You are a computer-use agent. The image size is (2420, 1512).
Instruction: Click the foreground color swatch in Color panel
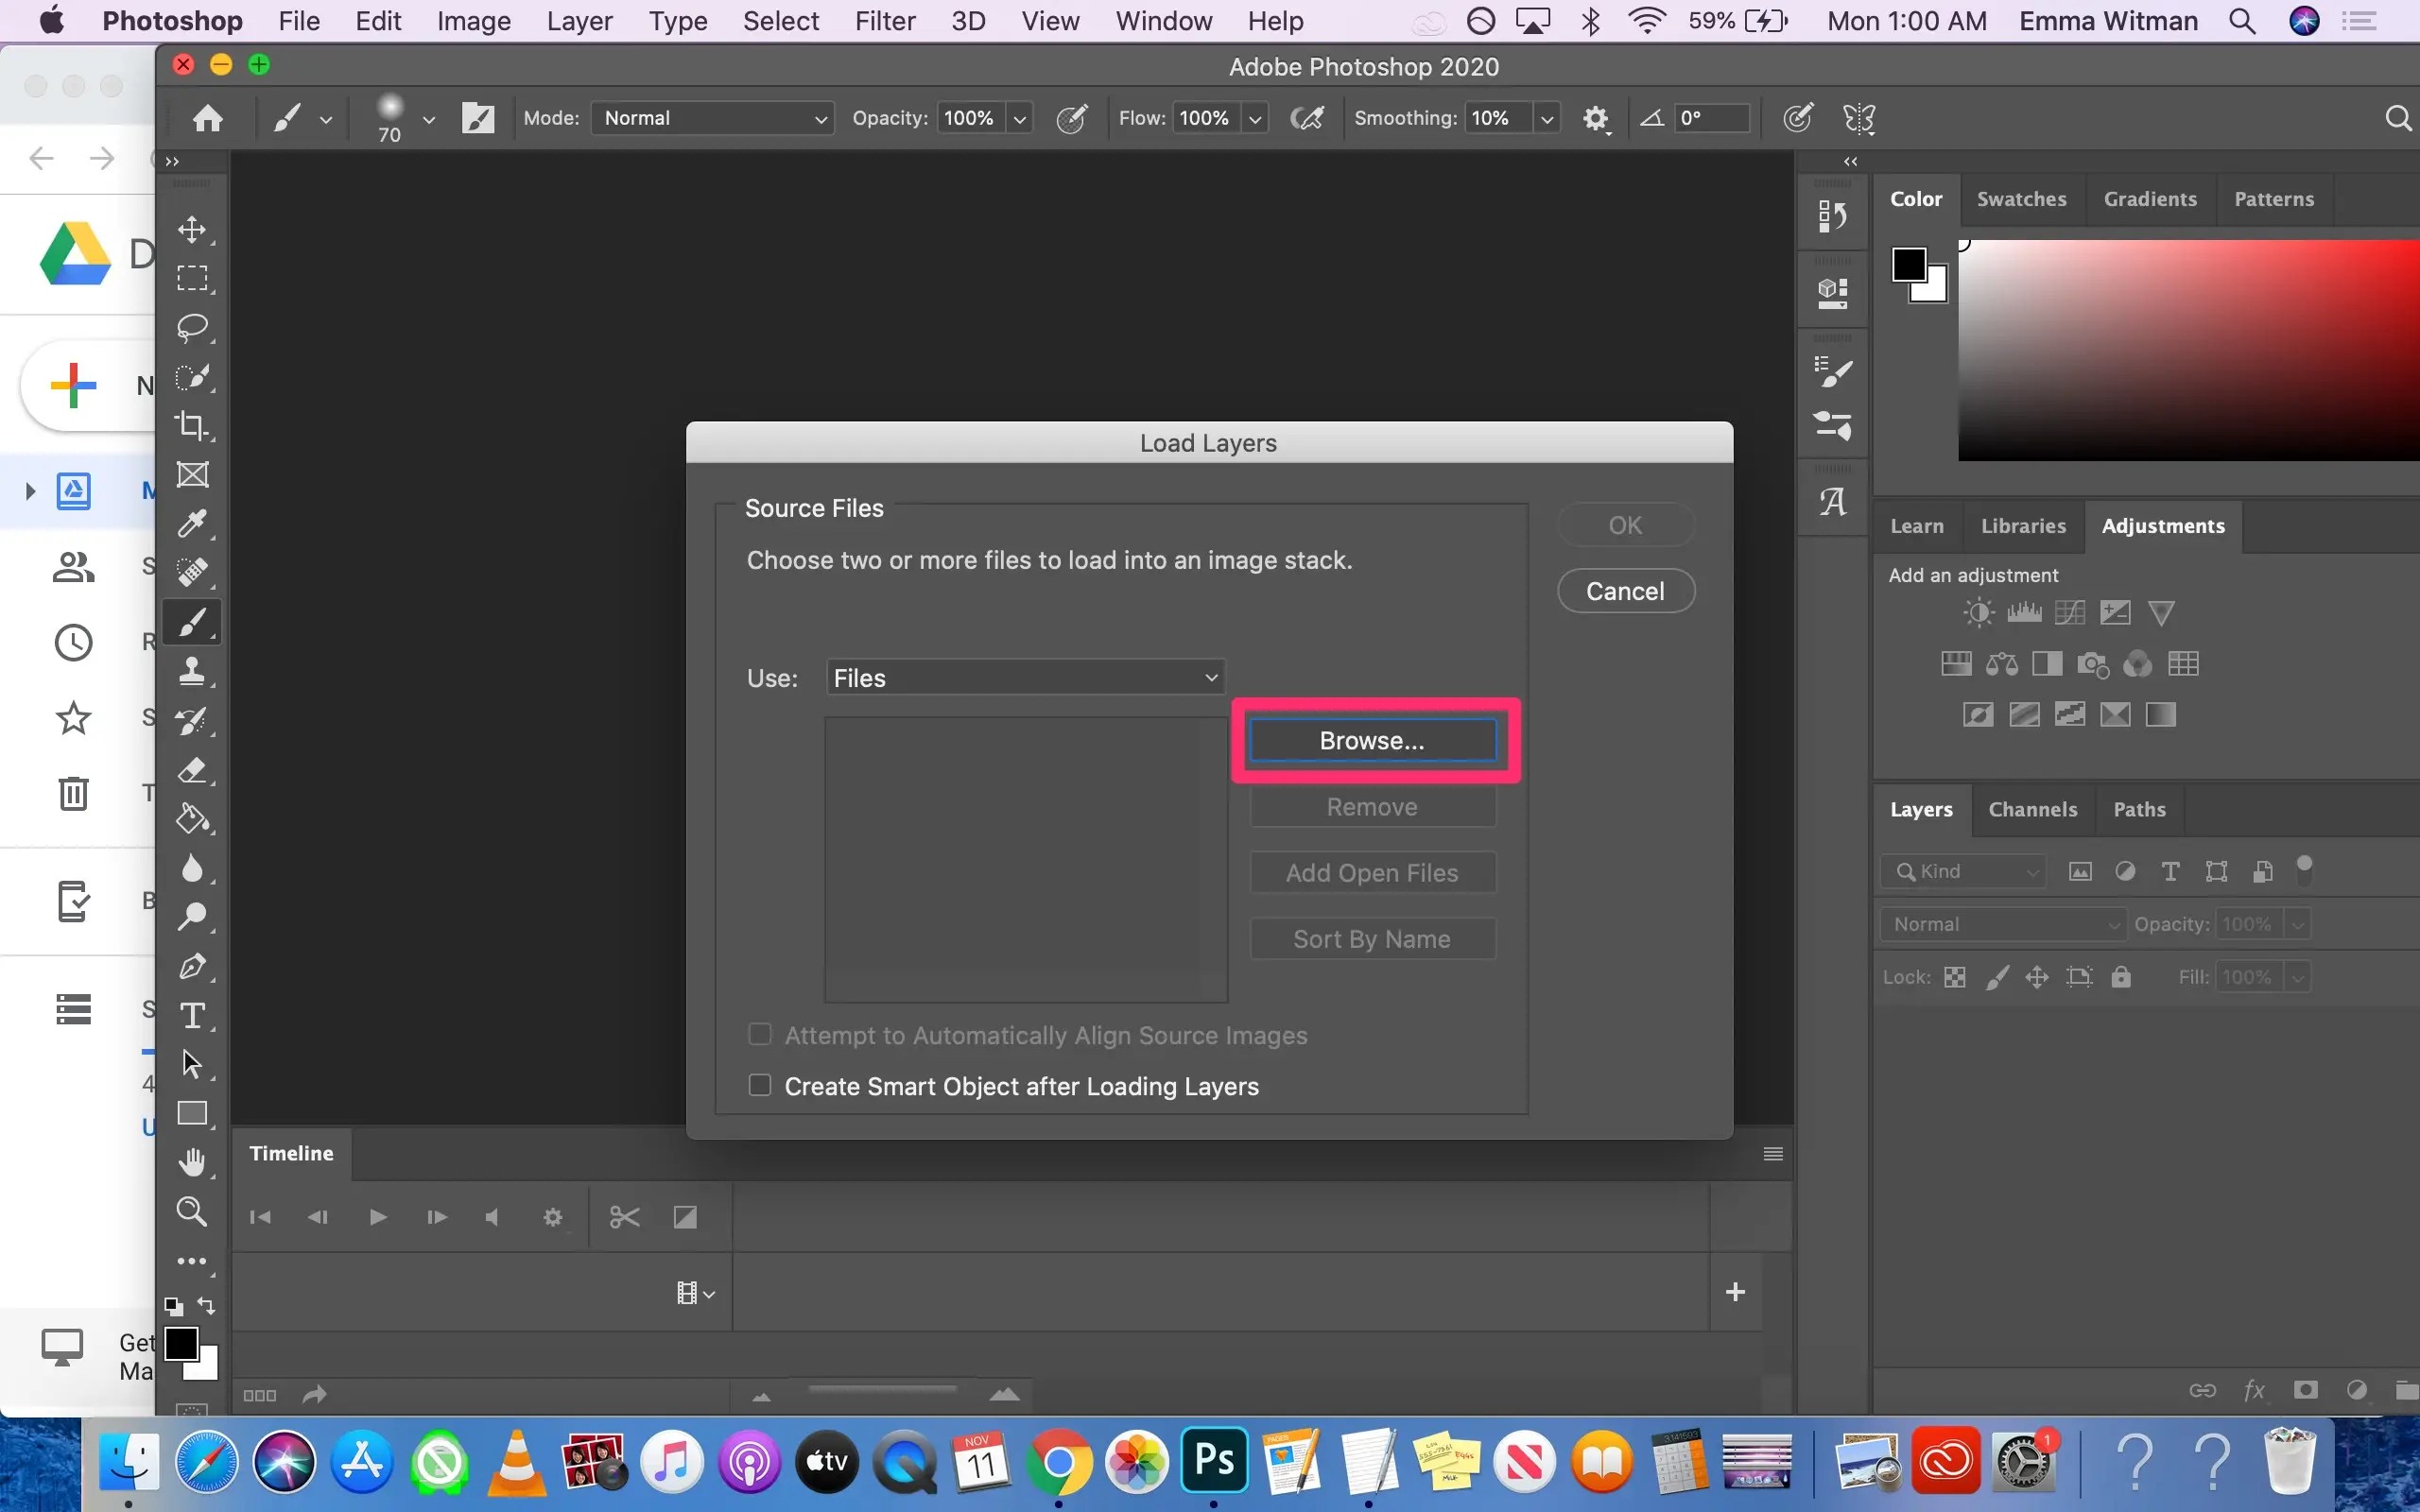click(x=1907, y=266)
